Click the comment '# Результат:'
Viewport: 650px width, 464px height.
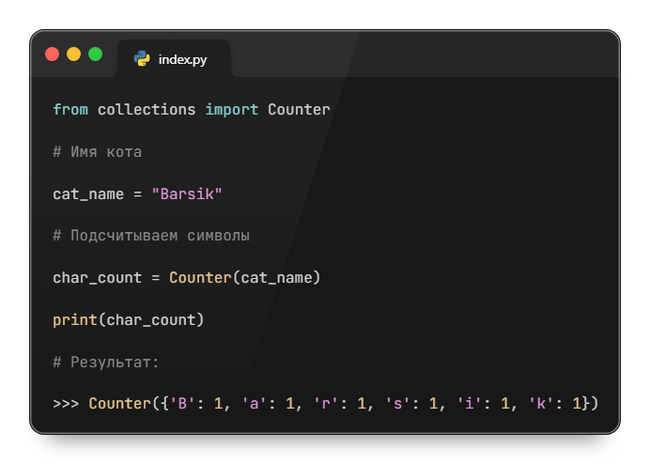(106, 361)
